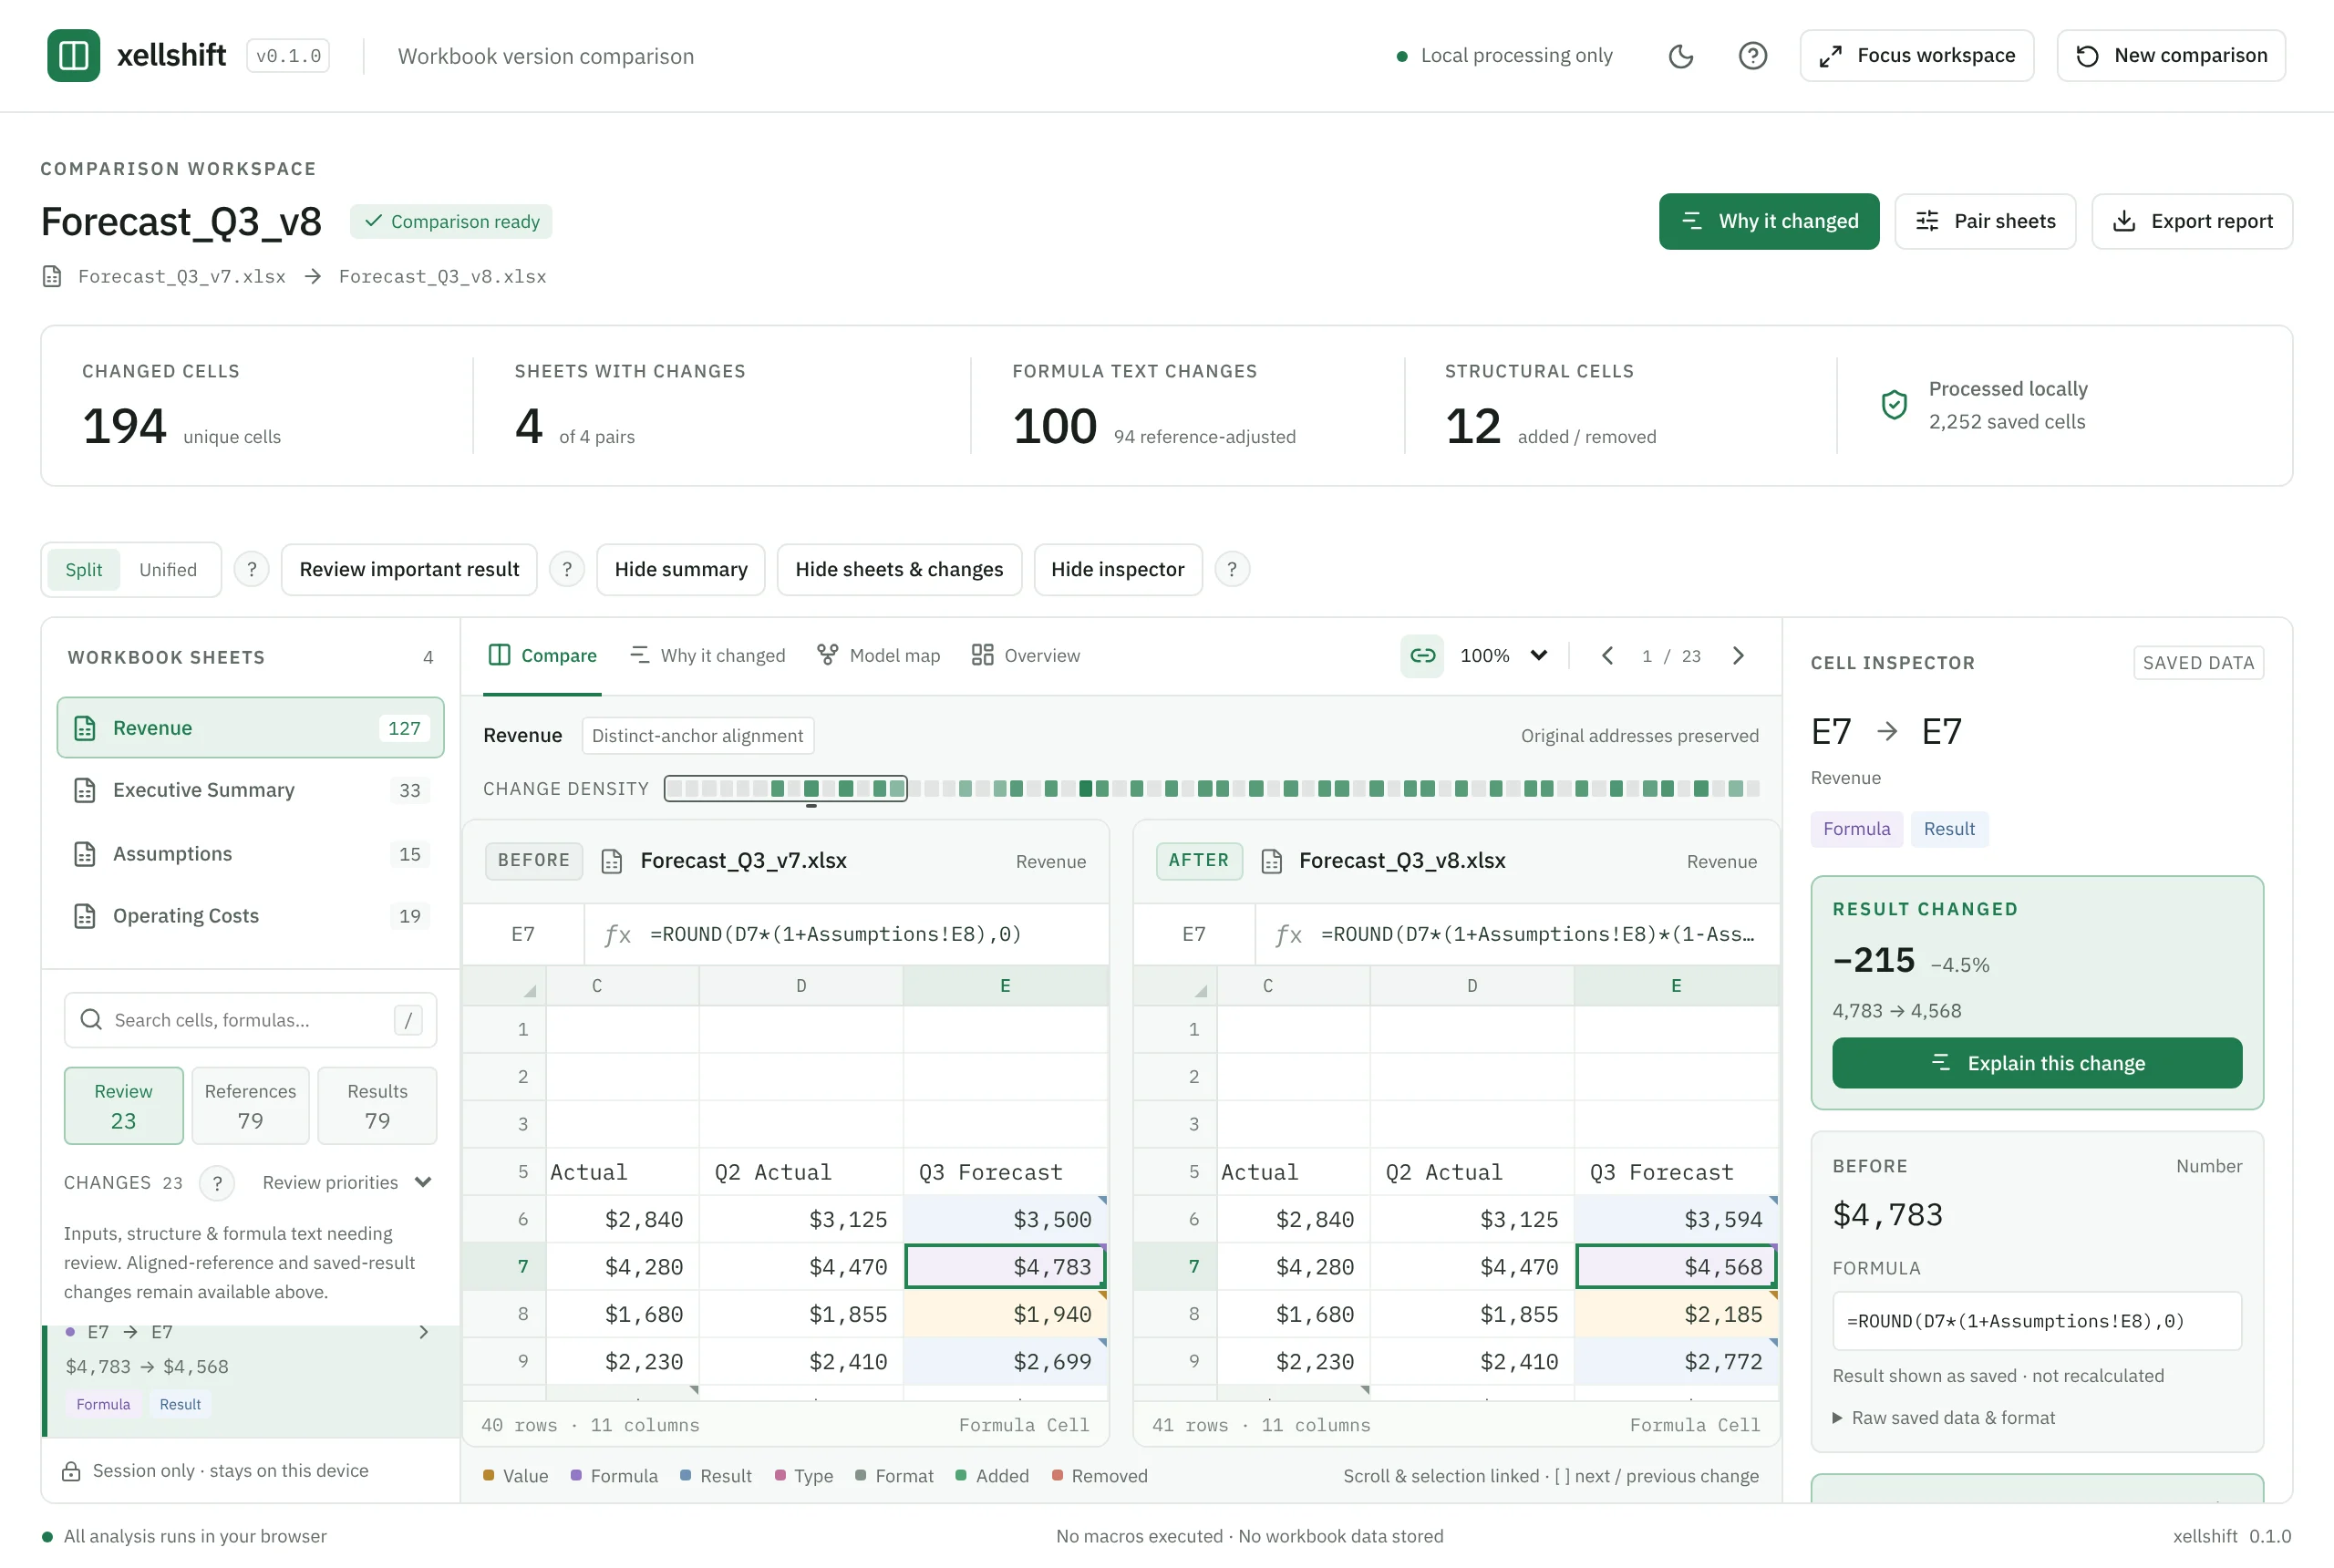2334x1568 pixels.
Task: Toggle Hide sheets & changes
Action: (x=899, y=570)
